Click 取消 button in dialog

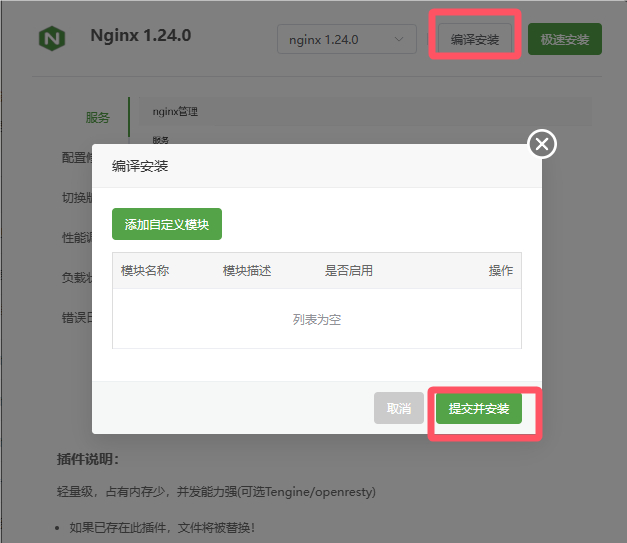(x=399, y=408)
